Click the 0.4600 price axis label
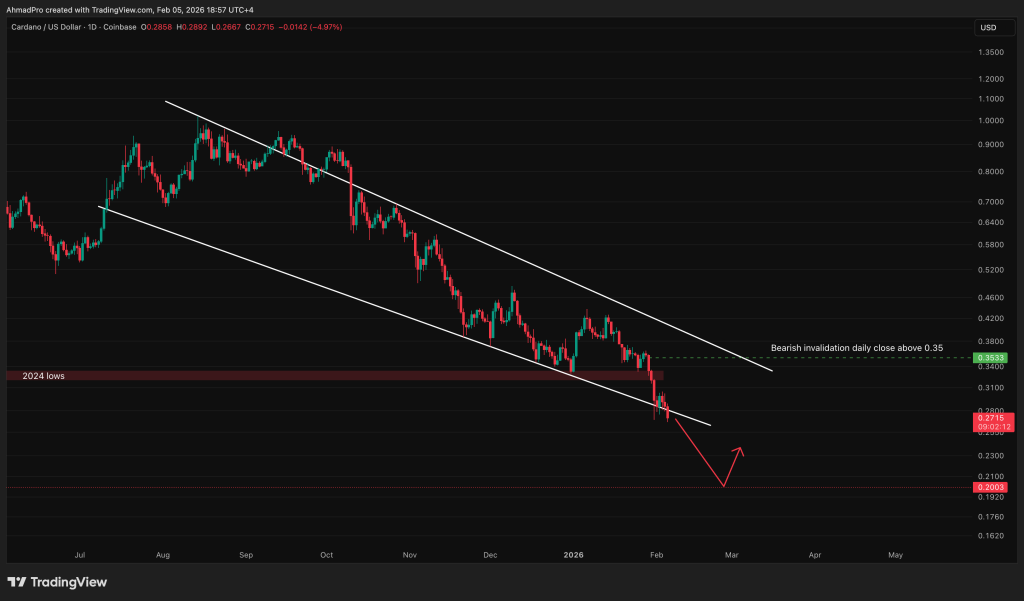This screenshot has width=1024, height=601. point(991,298)
